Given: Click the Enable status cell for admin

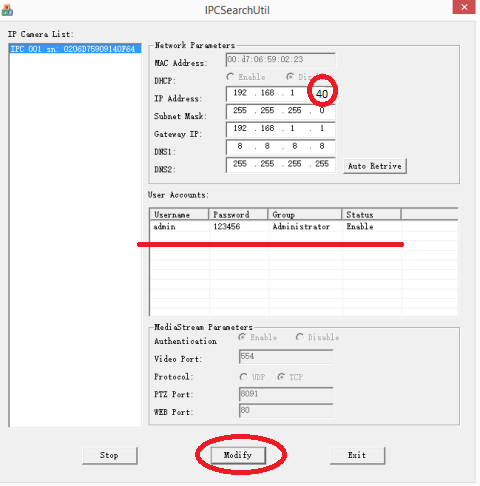Looking at the screenshot, I should tap(360, 227).
